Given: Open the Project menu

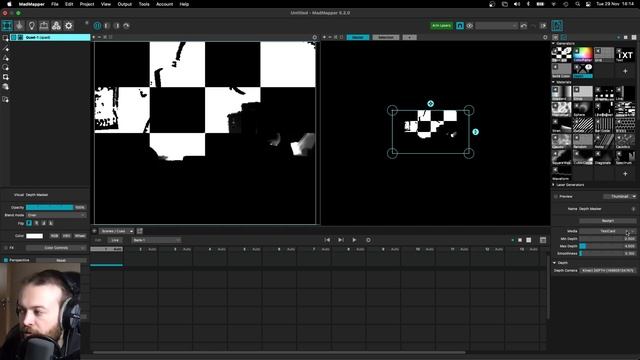Looking at the screenshot, I should 87,4.
